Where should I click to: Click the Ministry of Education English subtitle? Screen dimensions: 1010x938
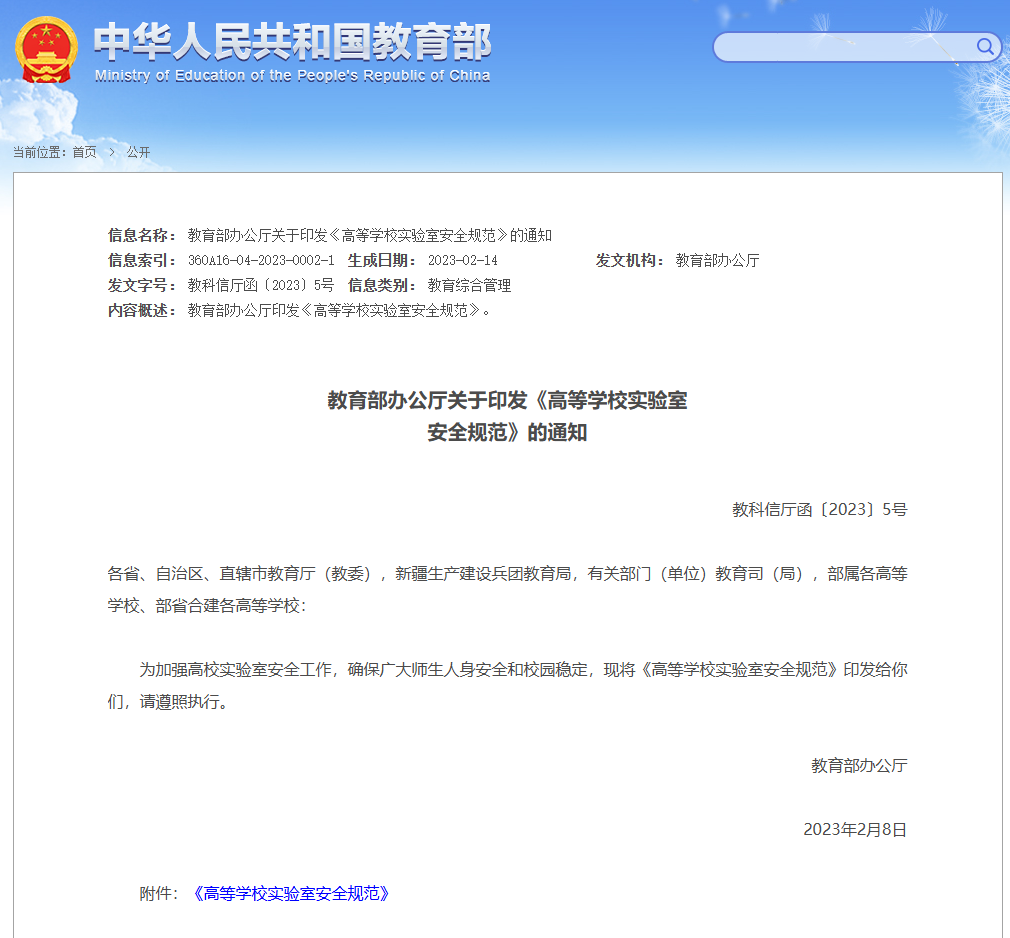point(292,76)
